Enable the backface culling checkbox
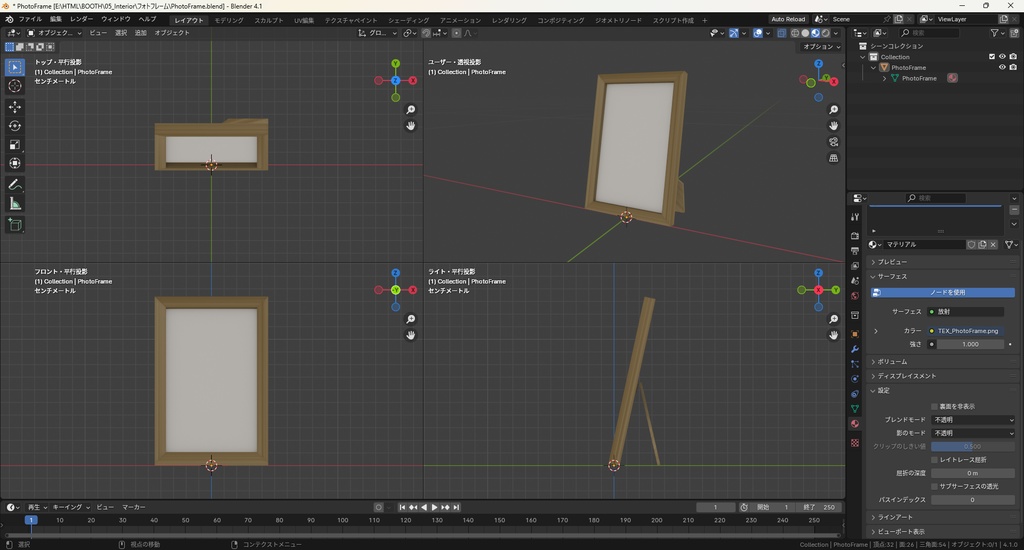 (934, 406)
